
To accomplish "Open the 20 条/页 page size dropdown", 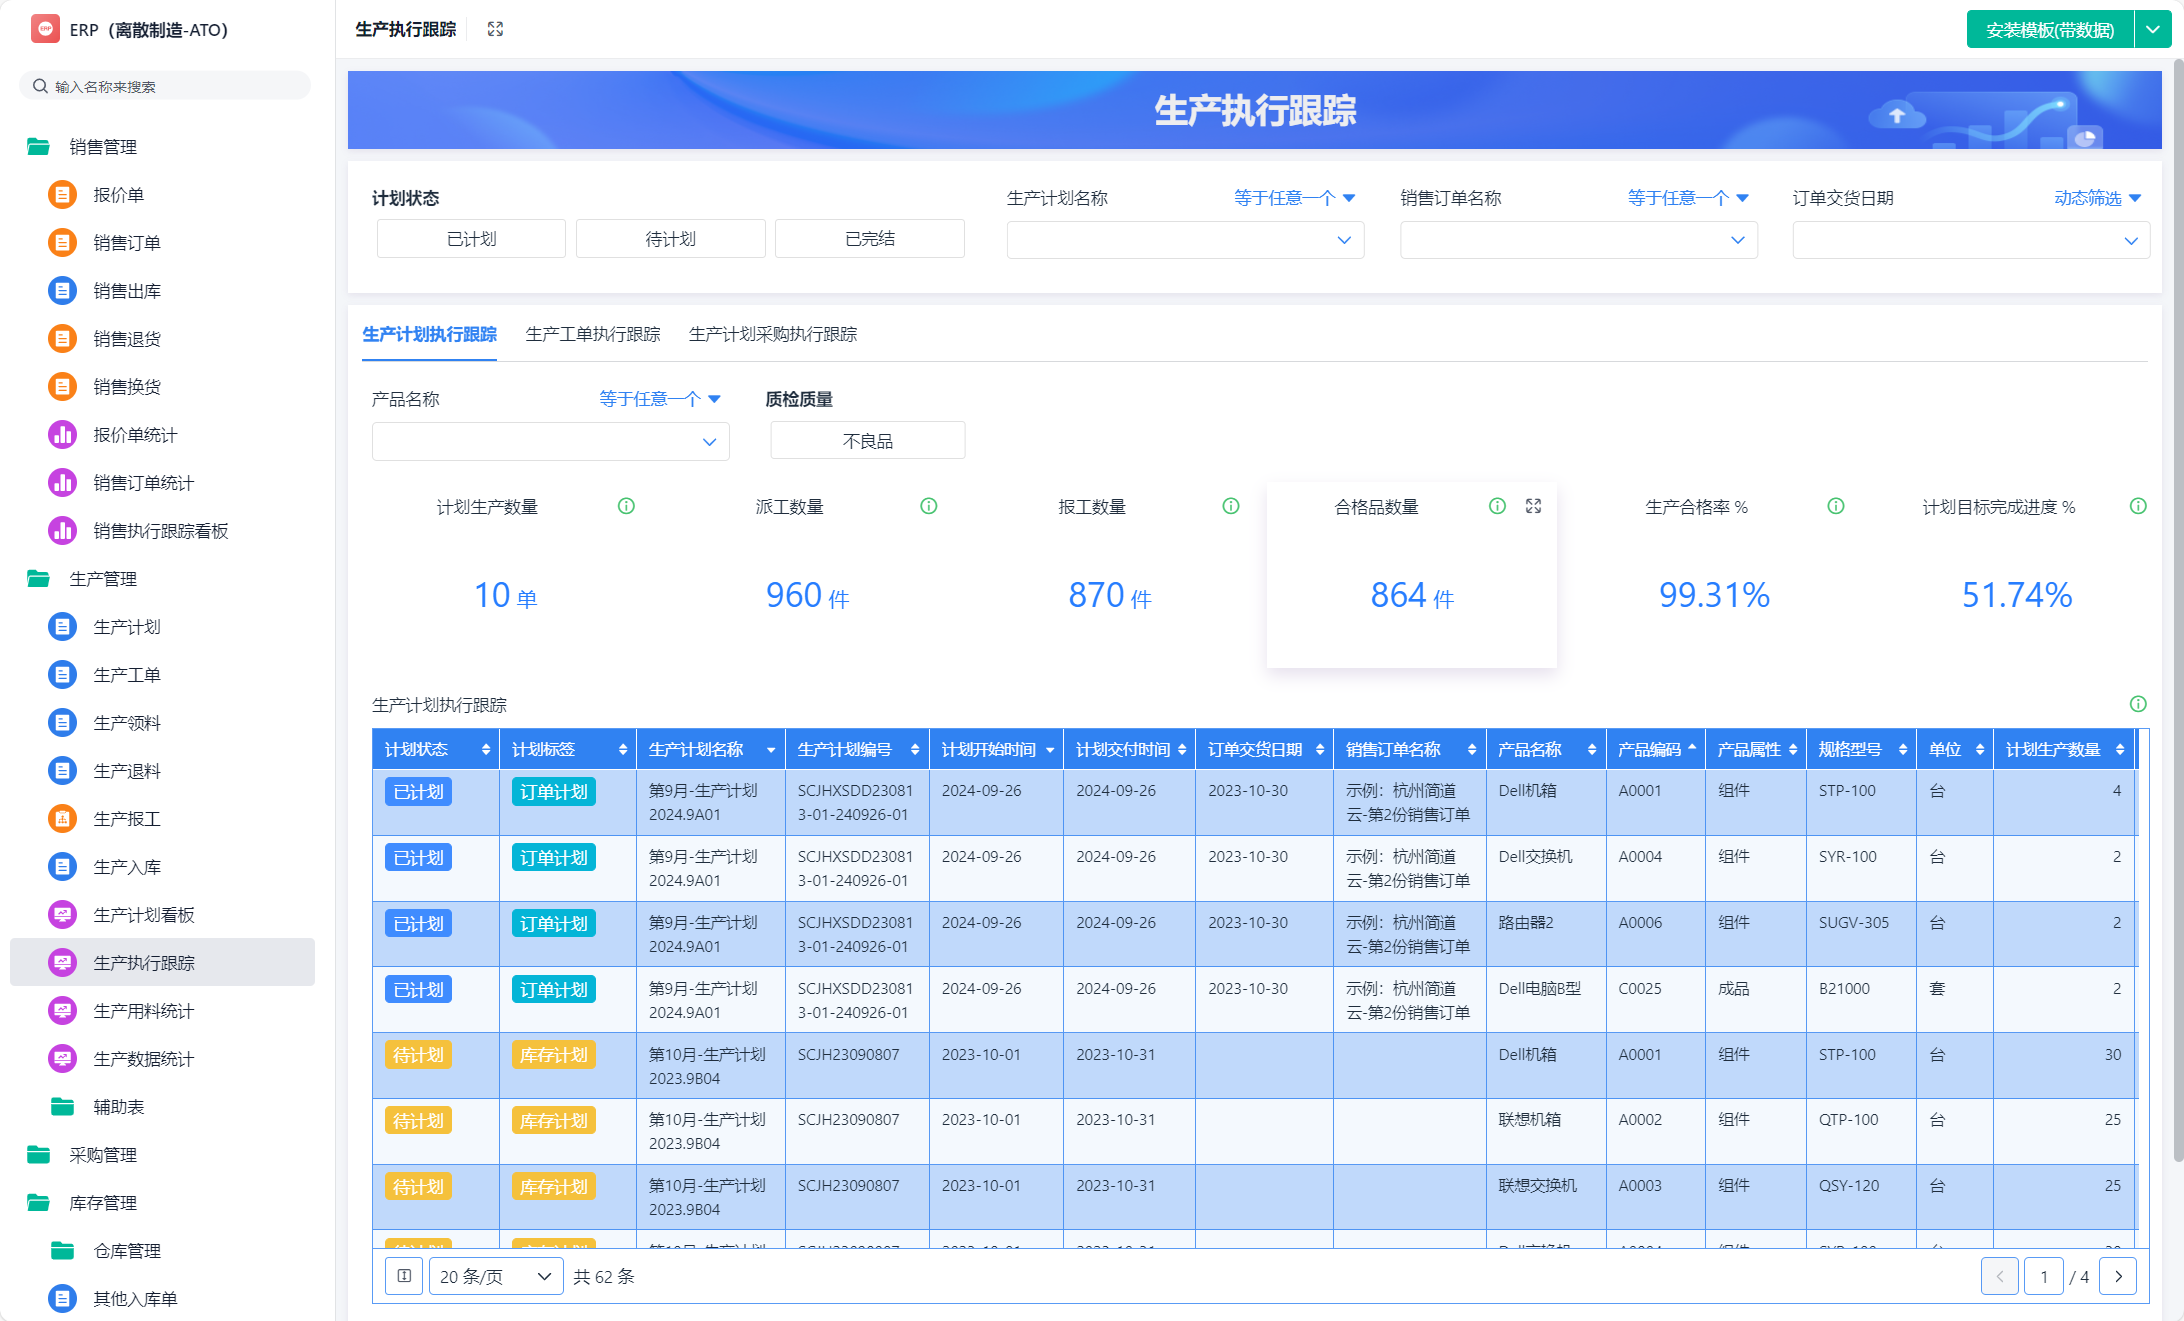I will 496,1276.
